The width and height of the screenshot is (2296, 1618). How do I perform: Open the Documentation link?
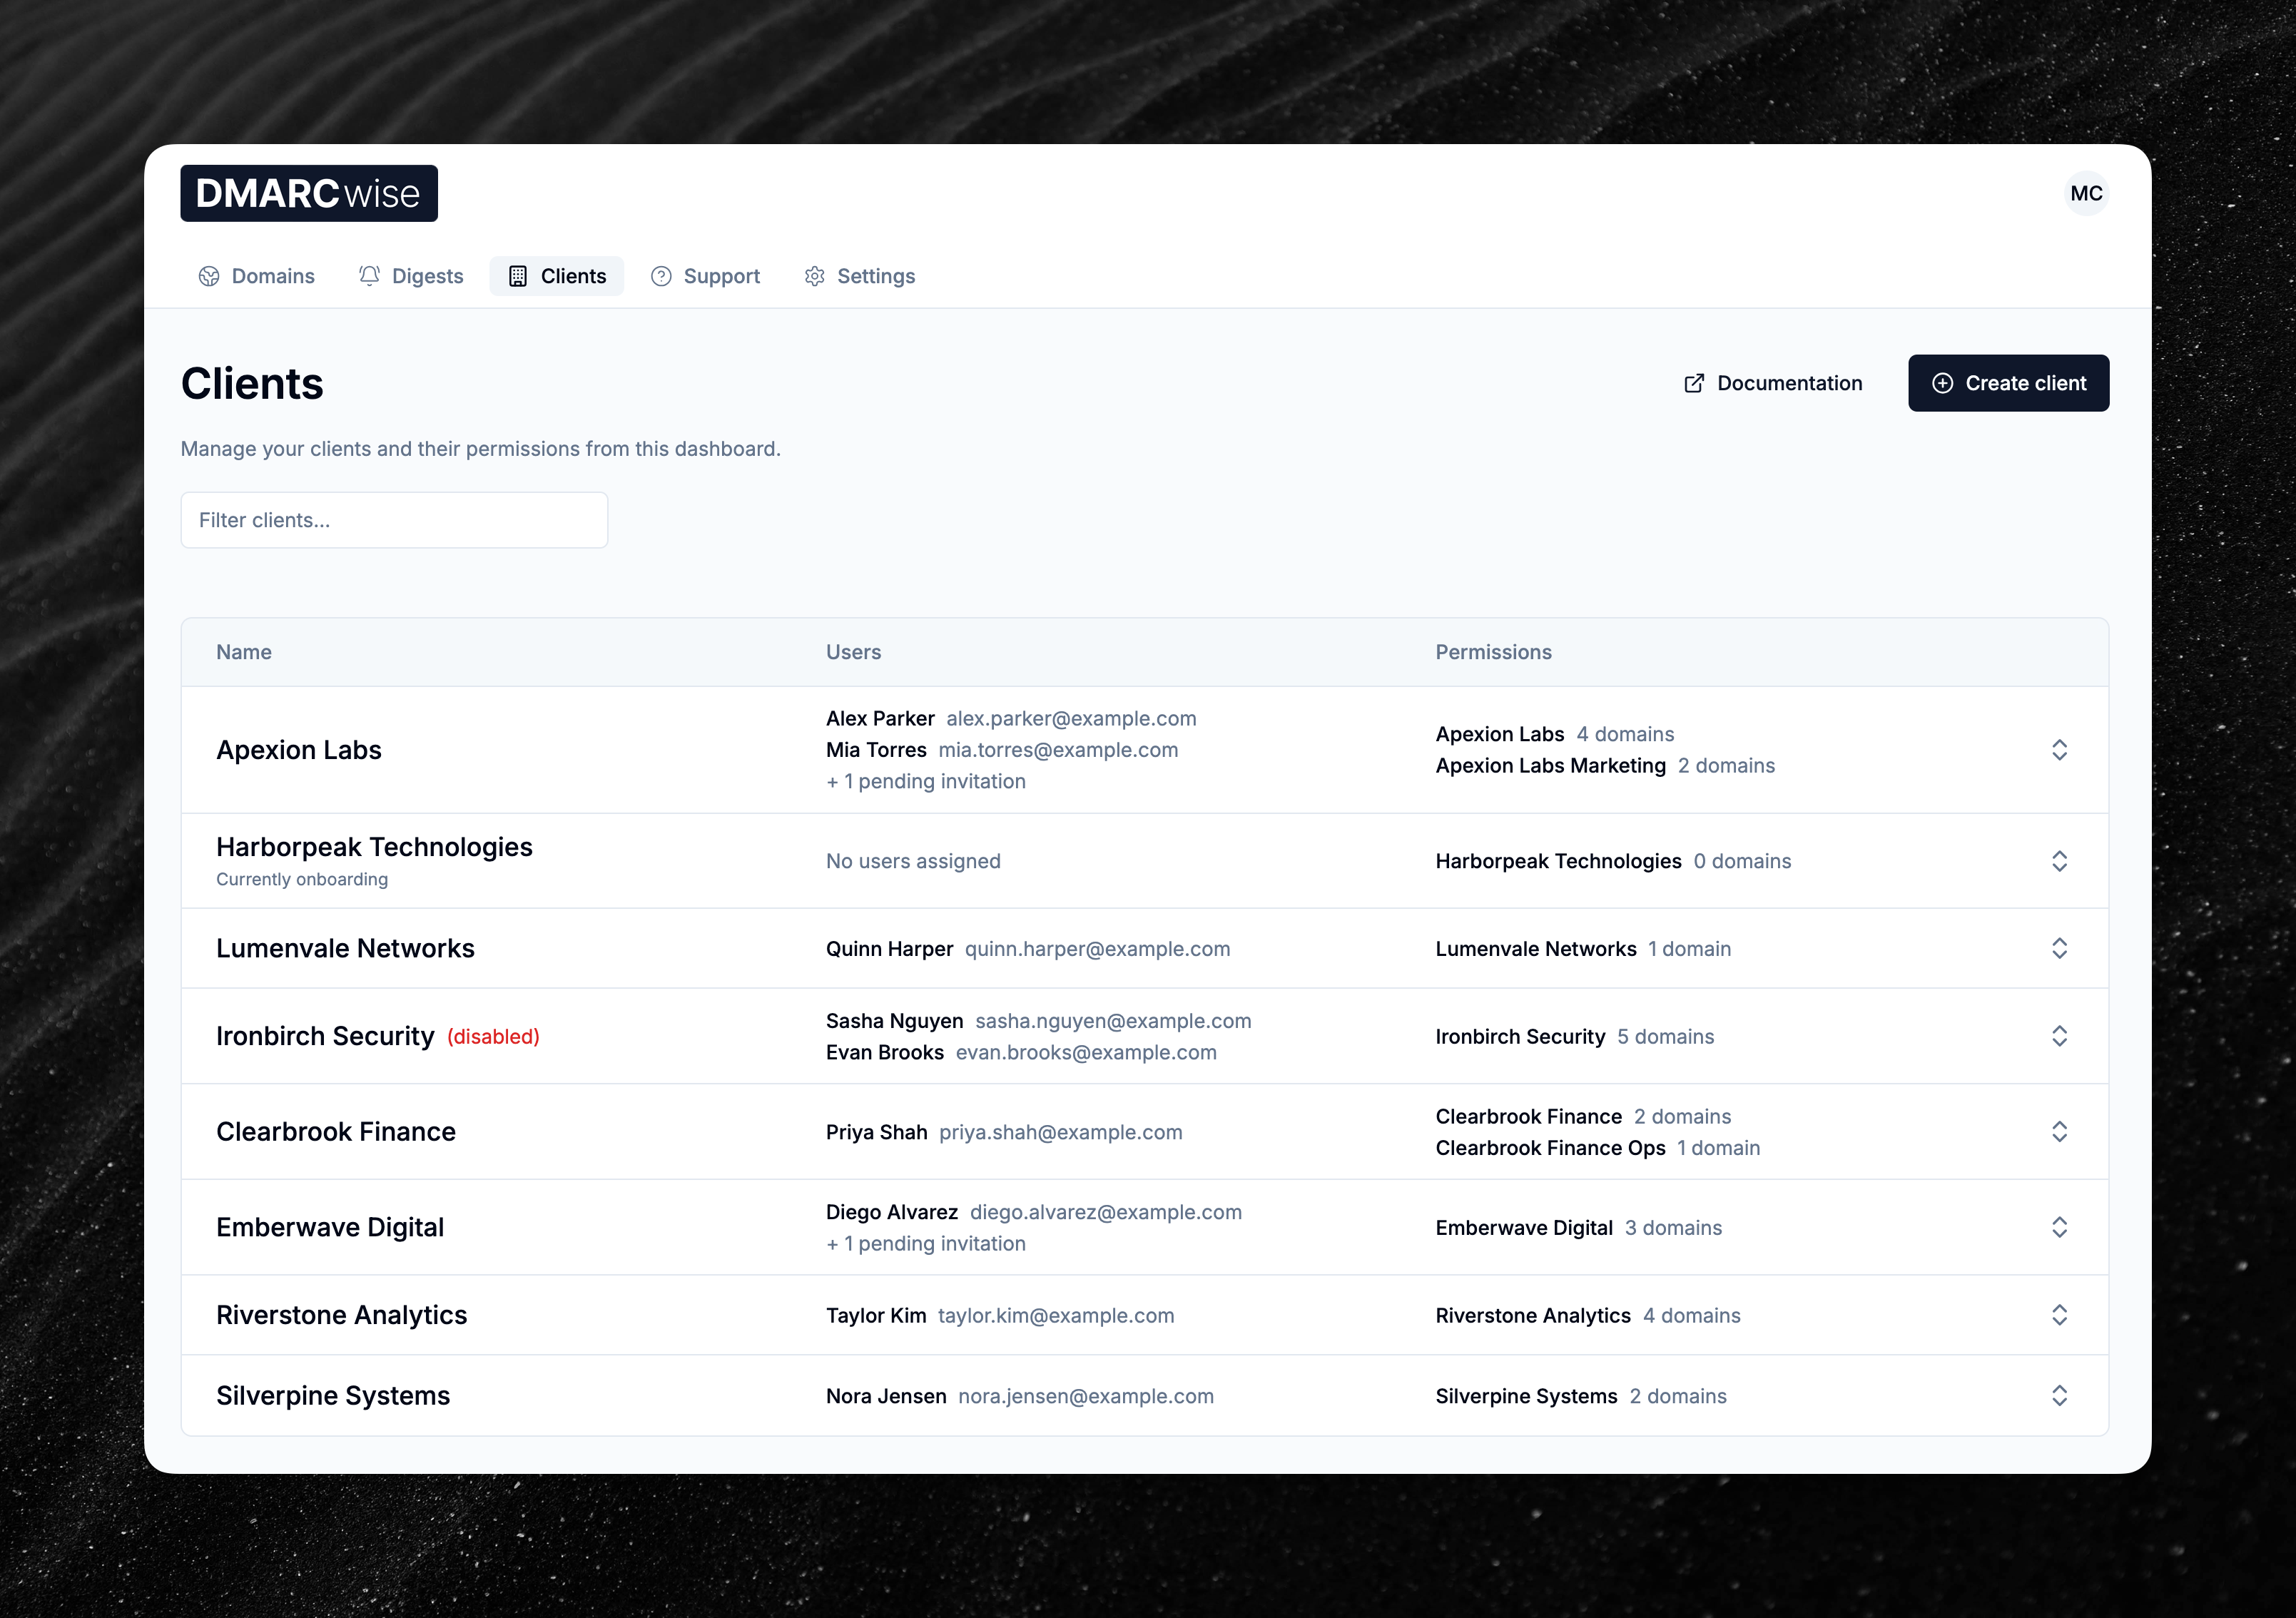(x=1789, y=383)
